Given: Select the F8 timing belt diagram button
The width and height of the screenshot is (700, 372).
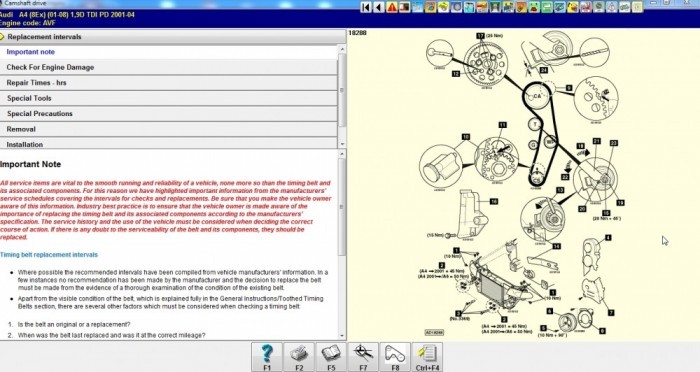Looking at the screenshot, I should click(x=395, y=357).
